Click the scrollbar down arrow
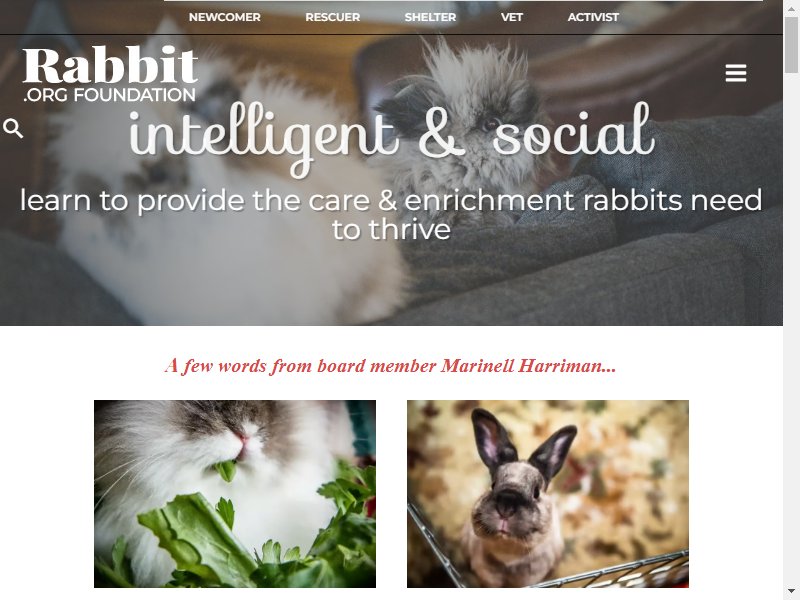The image size is (800, 600). pyautogui.click(x=791, y=592)
